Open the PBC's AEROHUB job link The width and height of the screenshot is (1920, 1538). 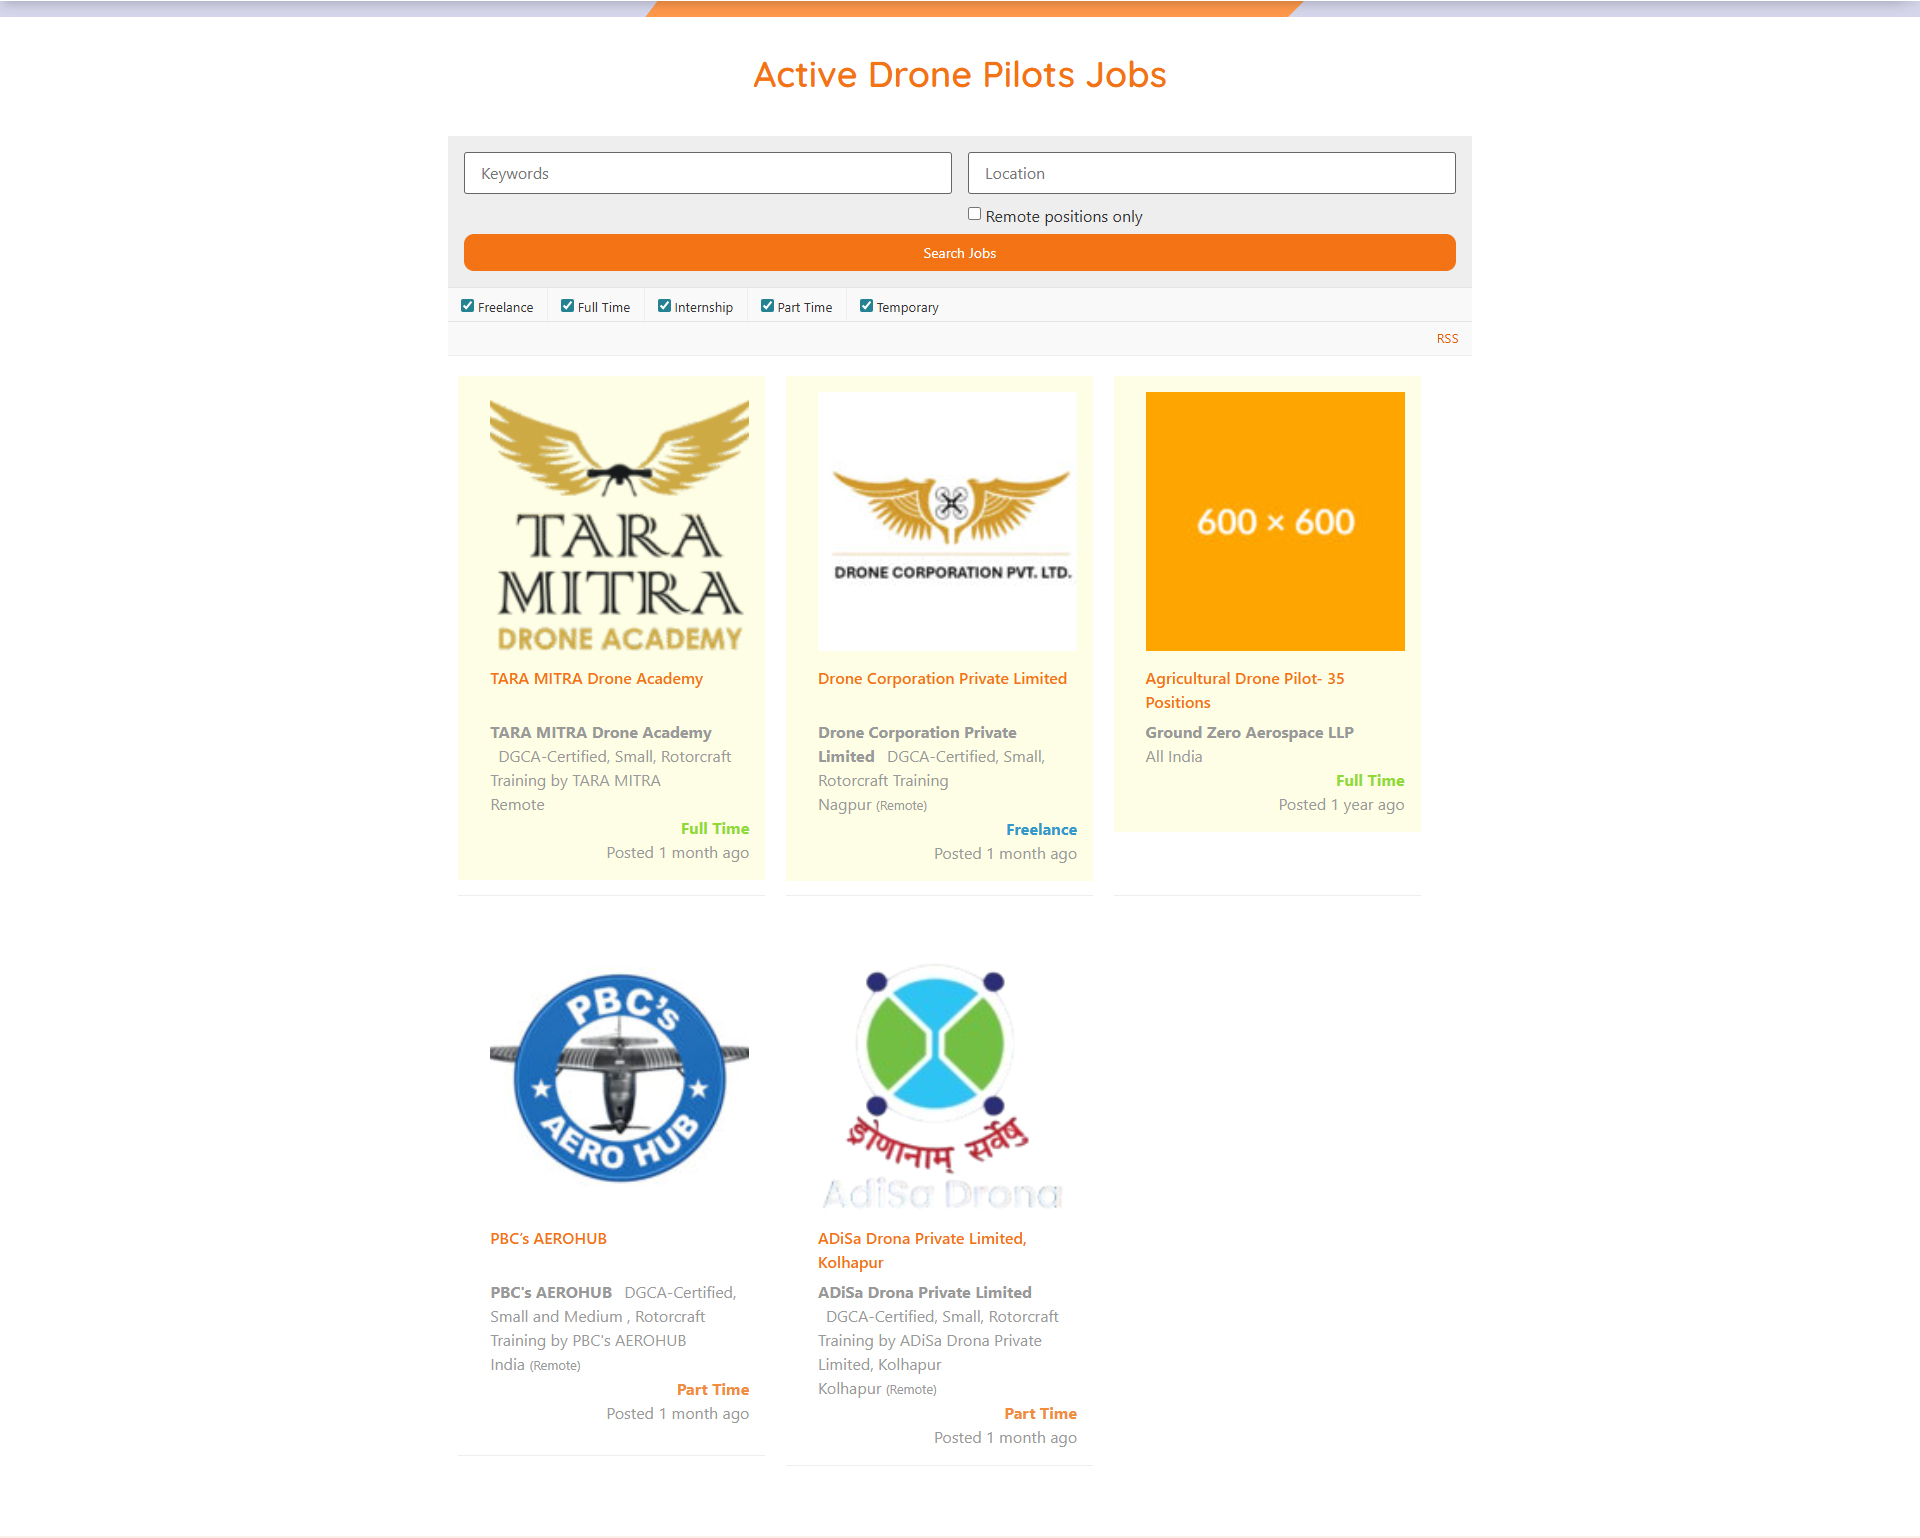[x=548, y=1239]
